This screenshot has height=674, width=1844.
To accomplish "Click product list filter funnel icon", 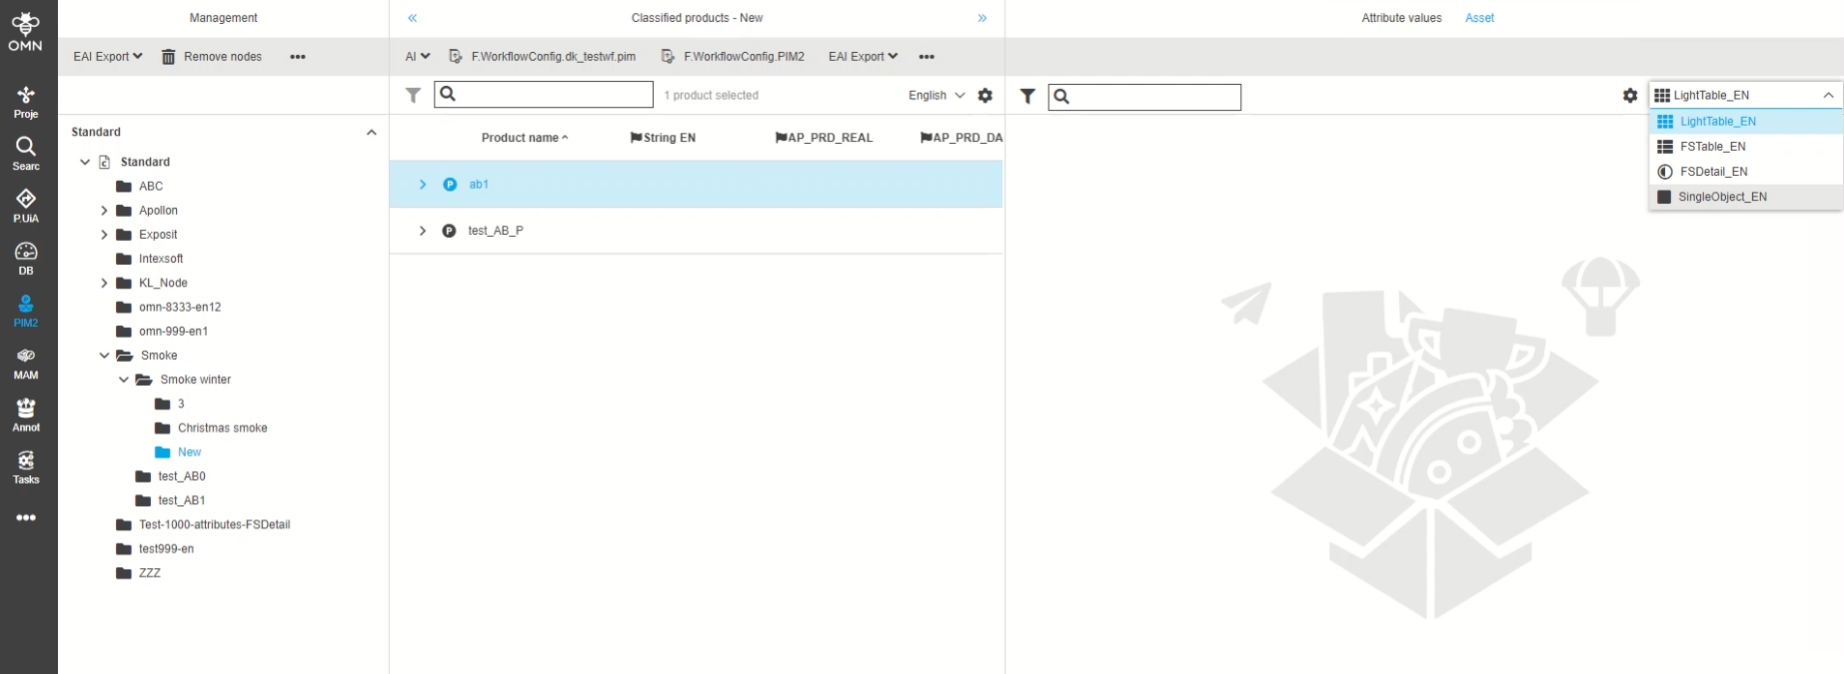I will (413, 95).
